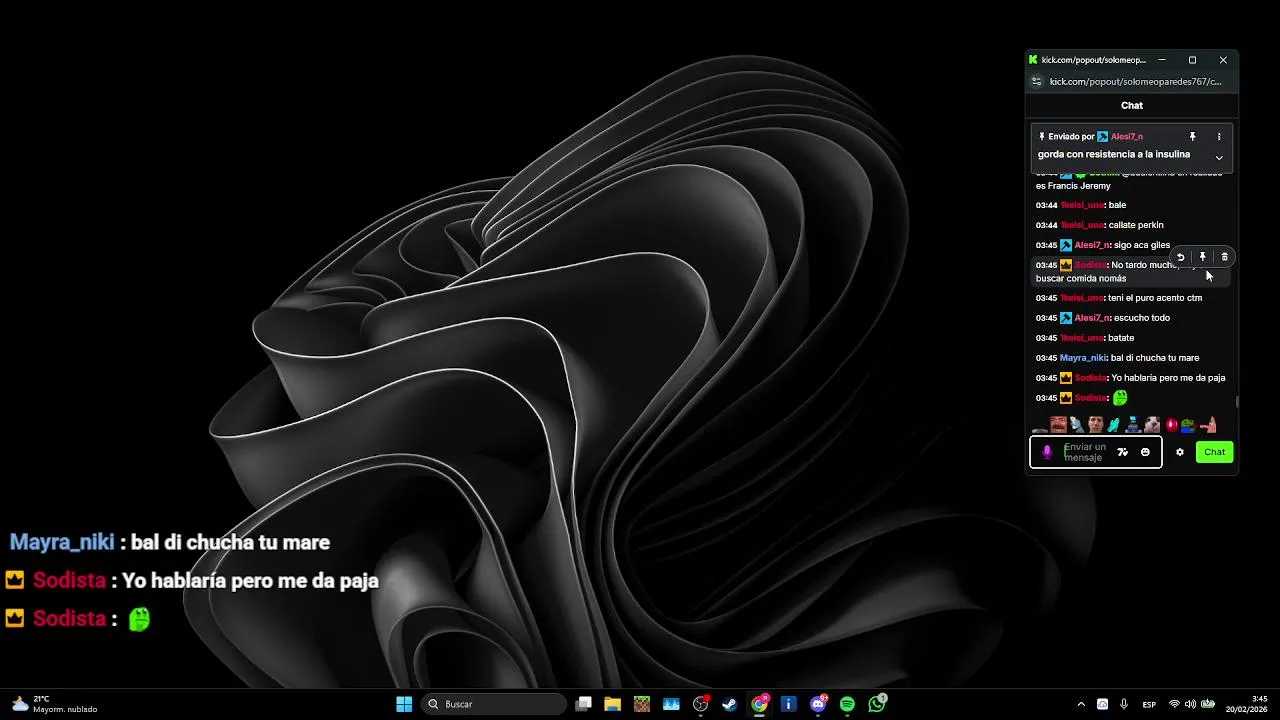Open the three-dot menu of pinned message
The image size is (1280, 720).
(x=1219, y=136)
